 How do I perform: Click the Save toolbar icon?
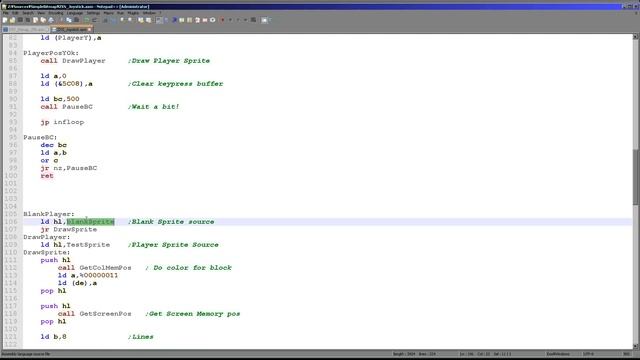click(20, 20)
